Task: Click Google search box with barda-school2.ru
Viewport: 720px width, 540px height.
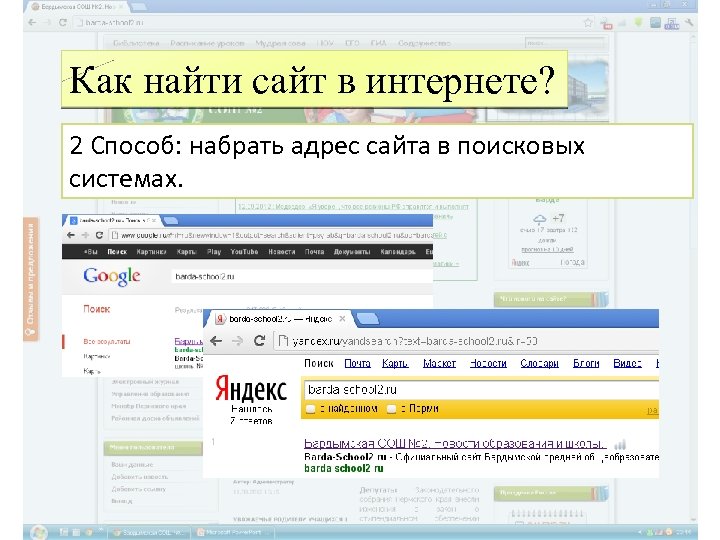Action: point(301,276)
